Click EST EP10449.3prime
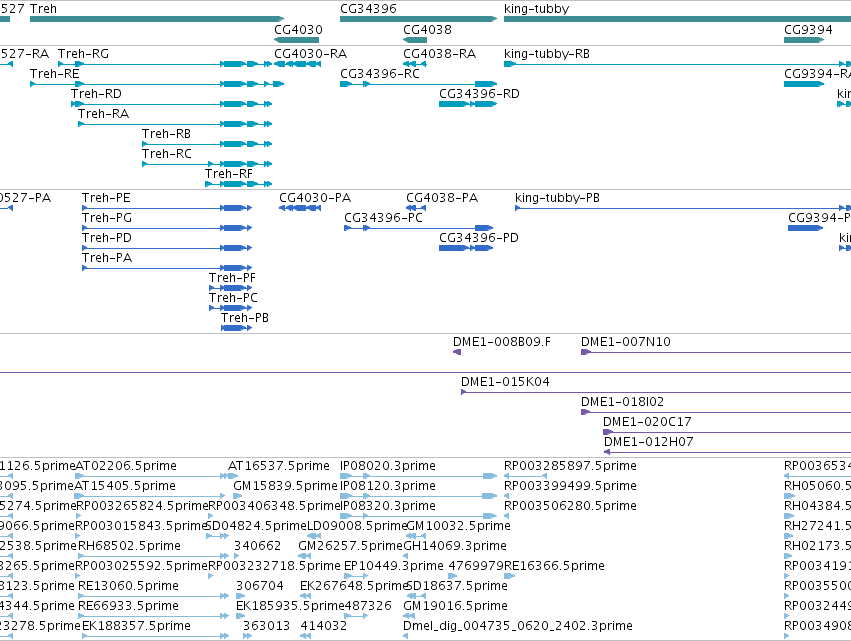Image resolution: width=851 pixels, height=641 pixels. (356, 576)
